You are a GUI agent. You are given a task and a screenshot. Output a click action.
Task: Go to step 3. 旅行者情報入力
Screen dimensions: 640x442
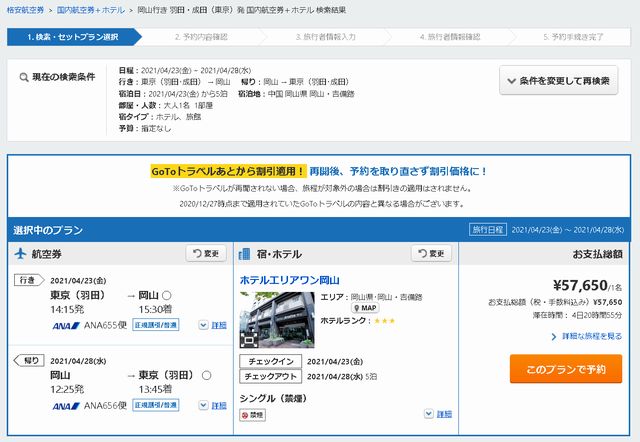[325, 37]
